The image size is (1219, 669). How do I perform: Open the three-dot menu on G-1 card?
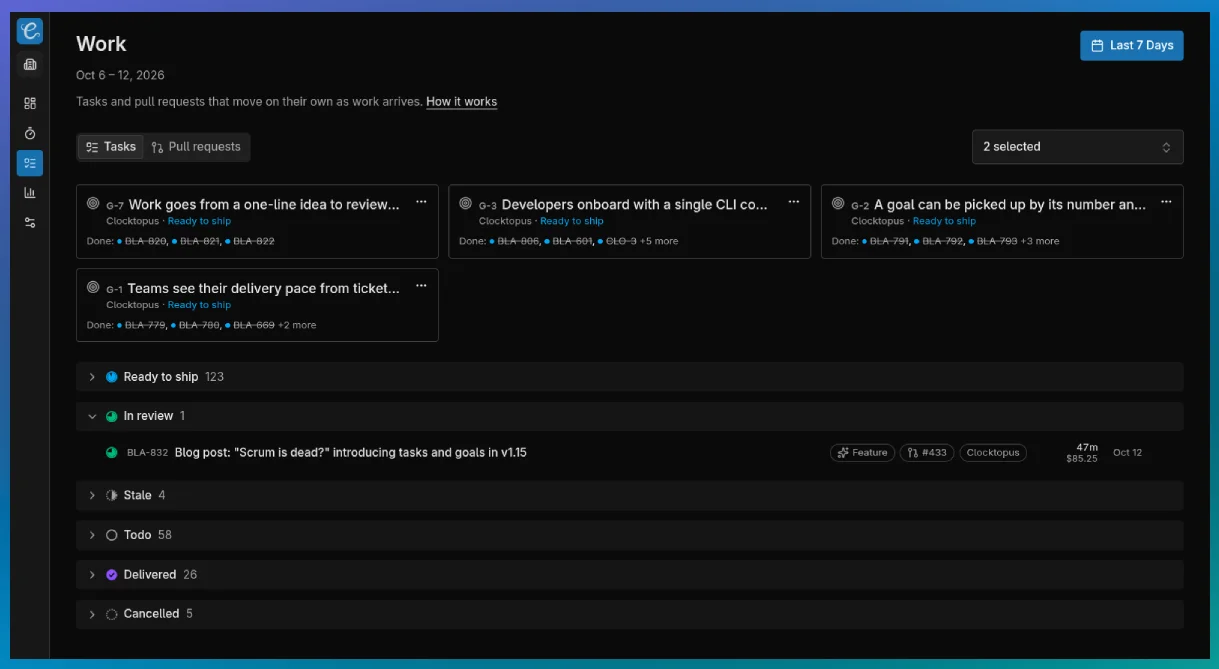(421, 286)
